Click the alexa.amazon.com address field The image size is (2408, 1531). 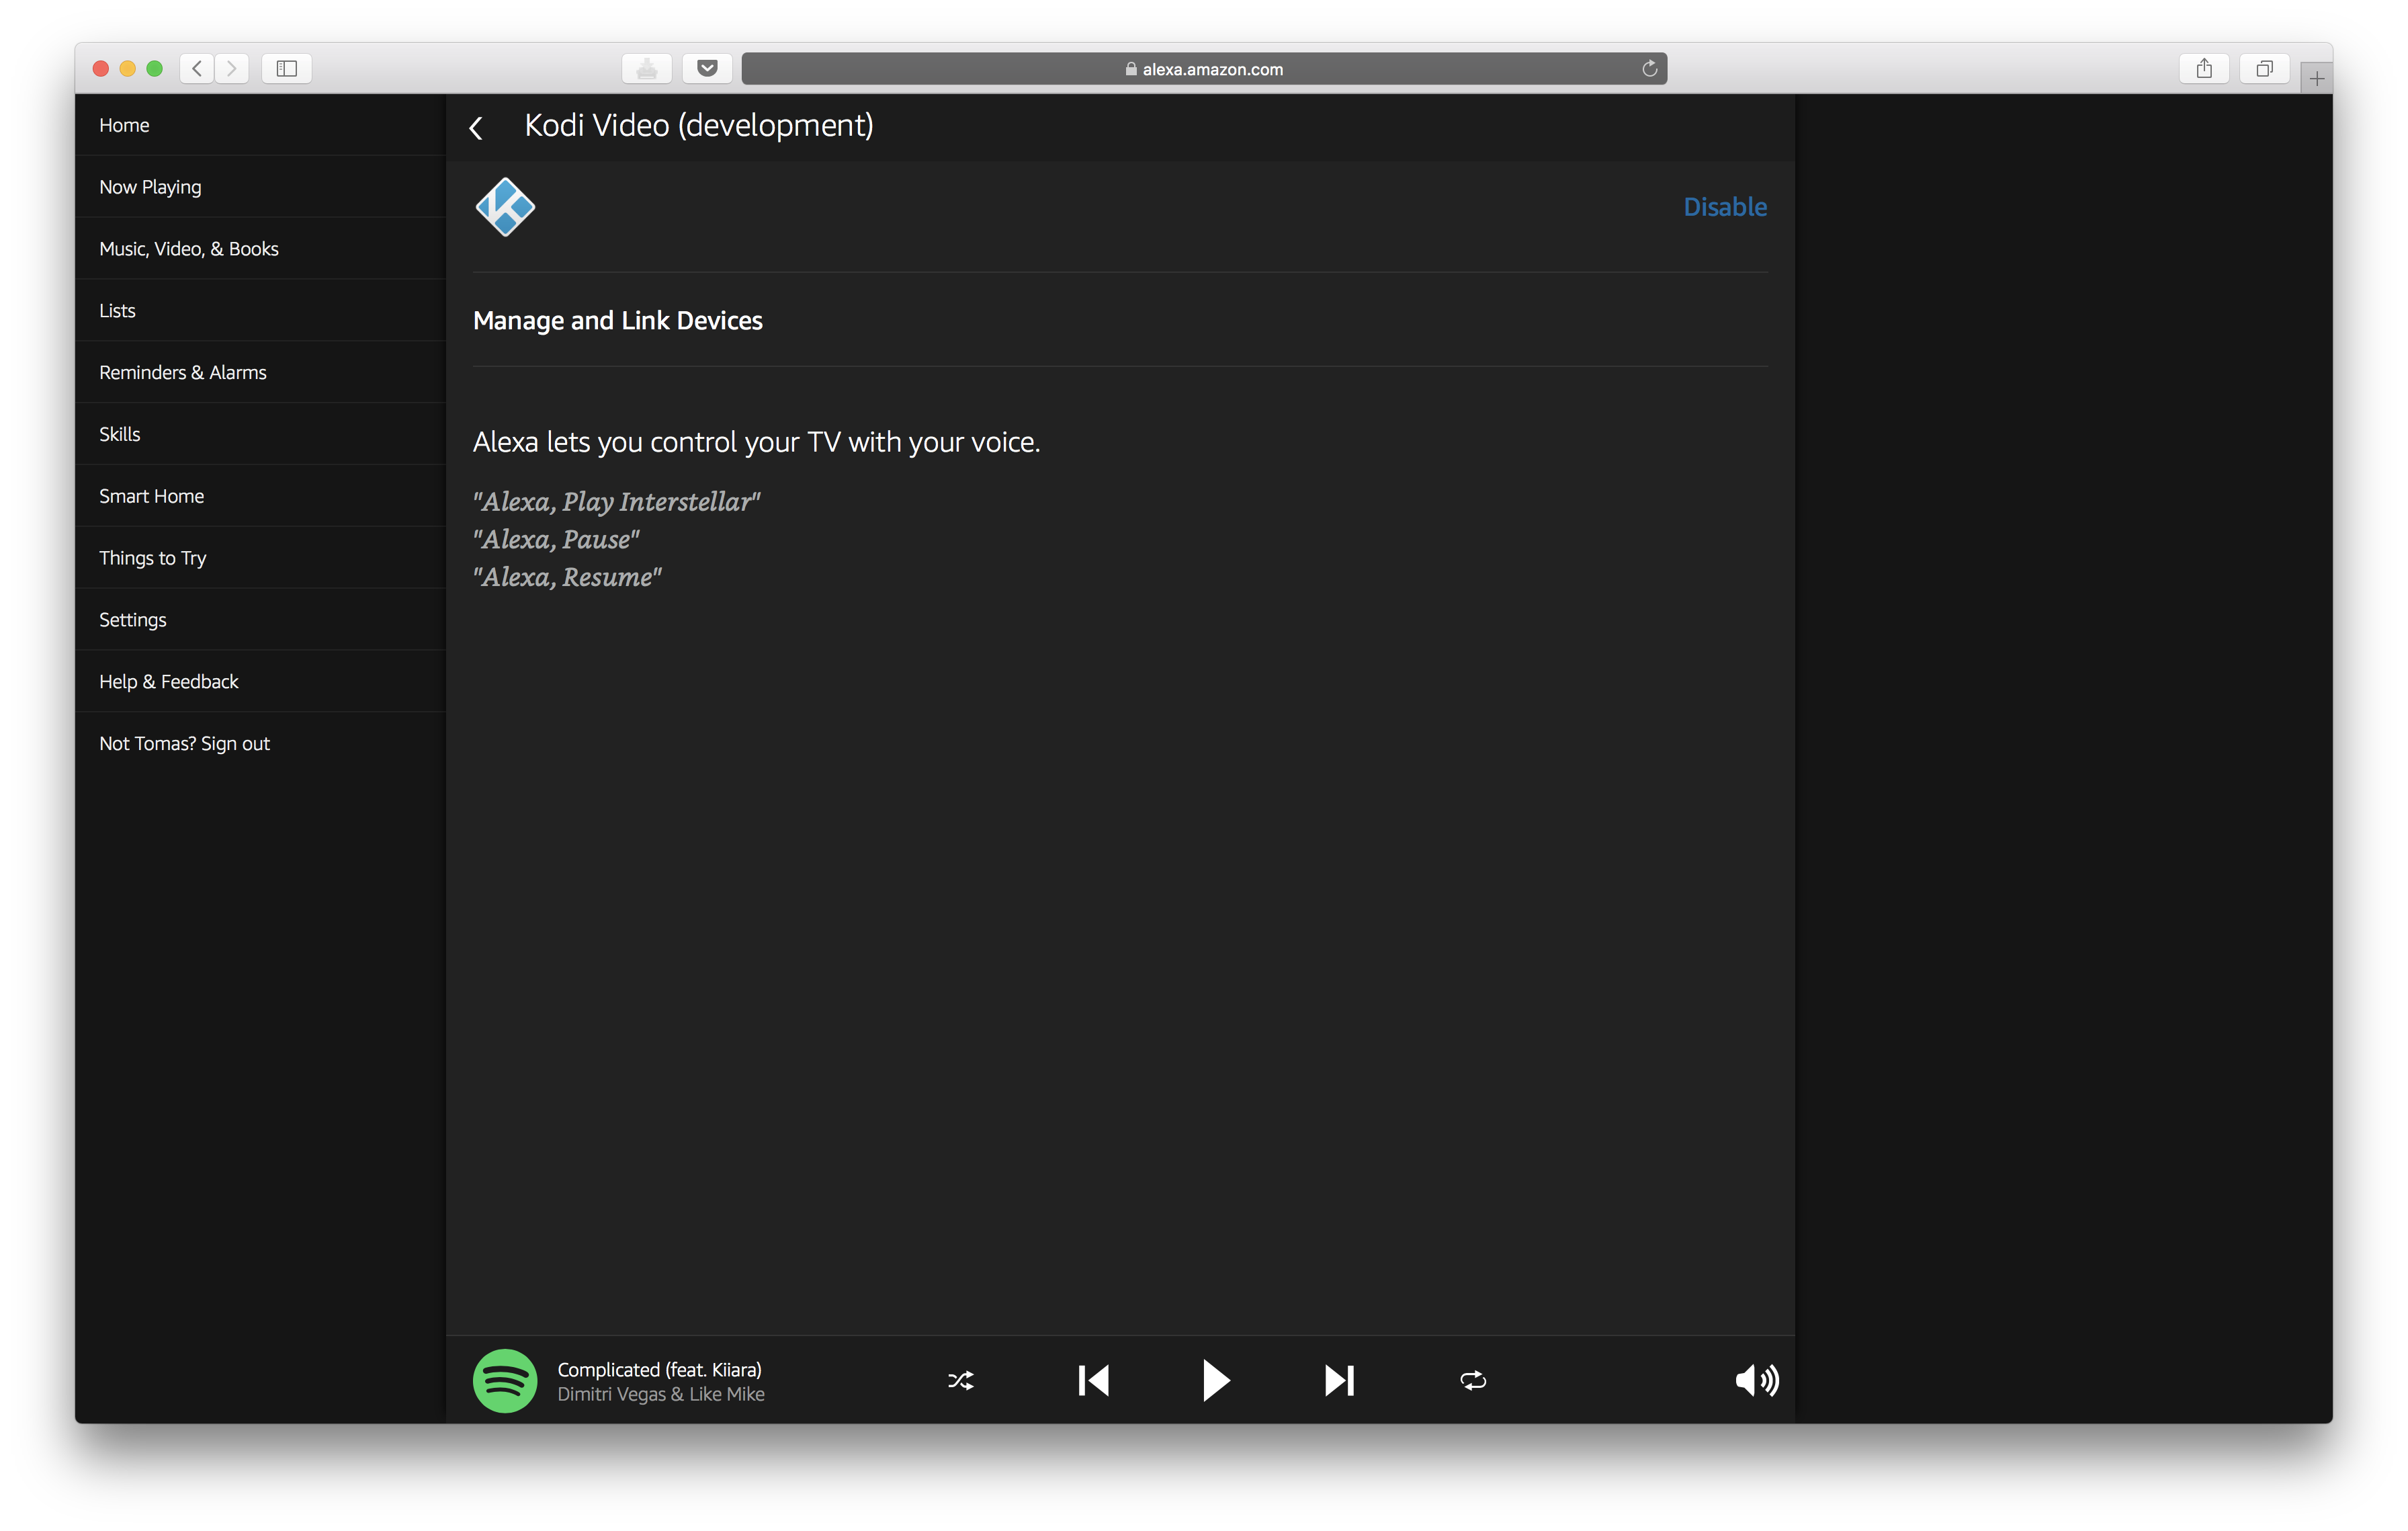[1204, 69]
